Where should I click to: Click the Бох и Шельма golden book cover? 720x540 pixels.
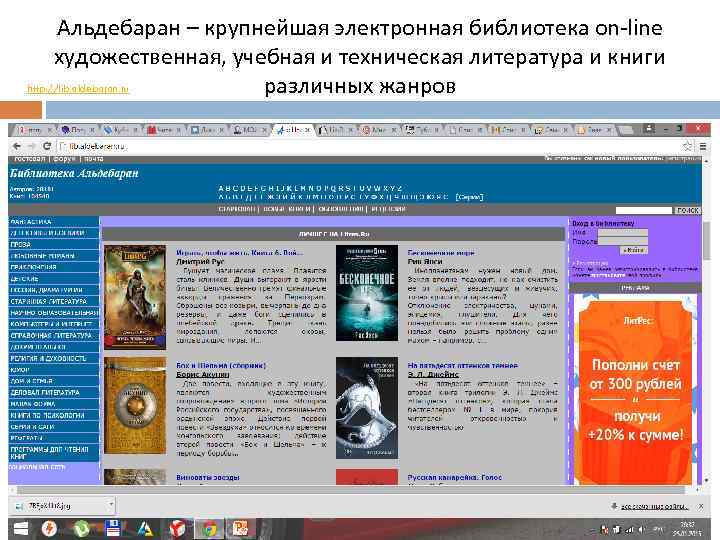(x=135, y=405)
